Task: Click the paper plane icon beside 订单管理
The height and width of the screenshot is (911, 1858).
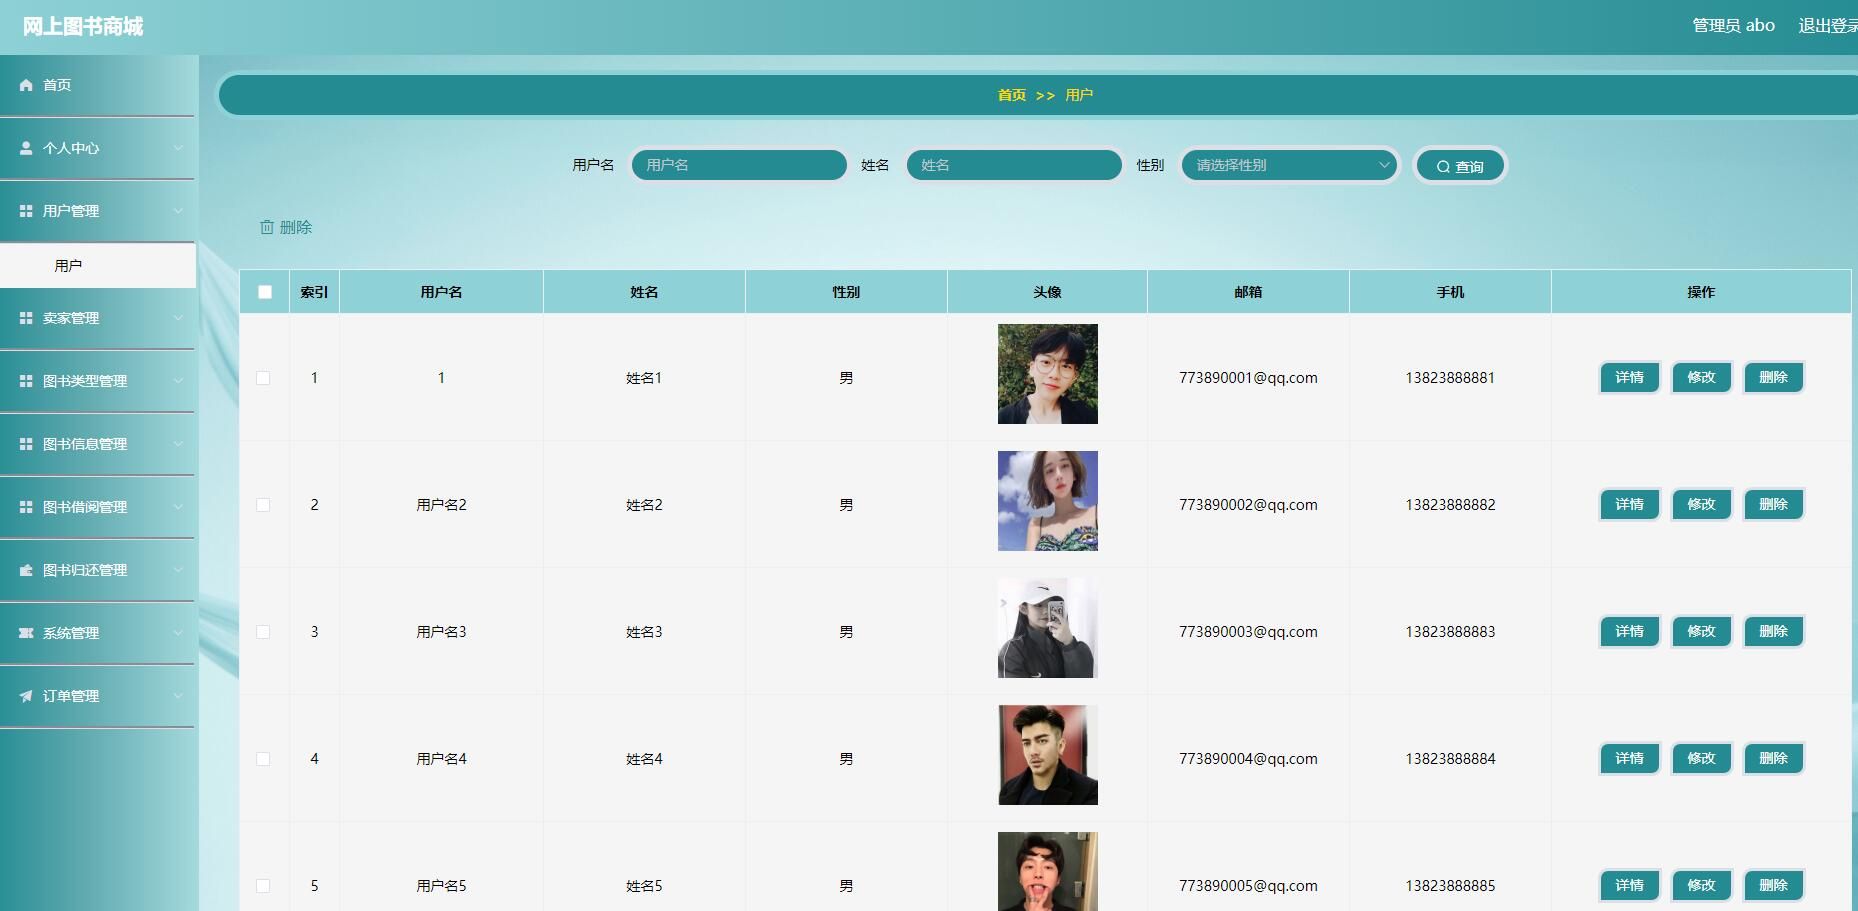Action: click(x=26, y=696)
